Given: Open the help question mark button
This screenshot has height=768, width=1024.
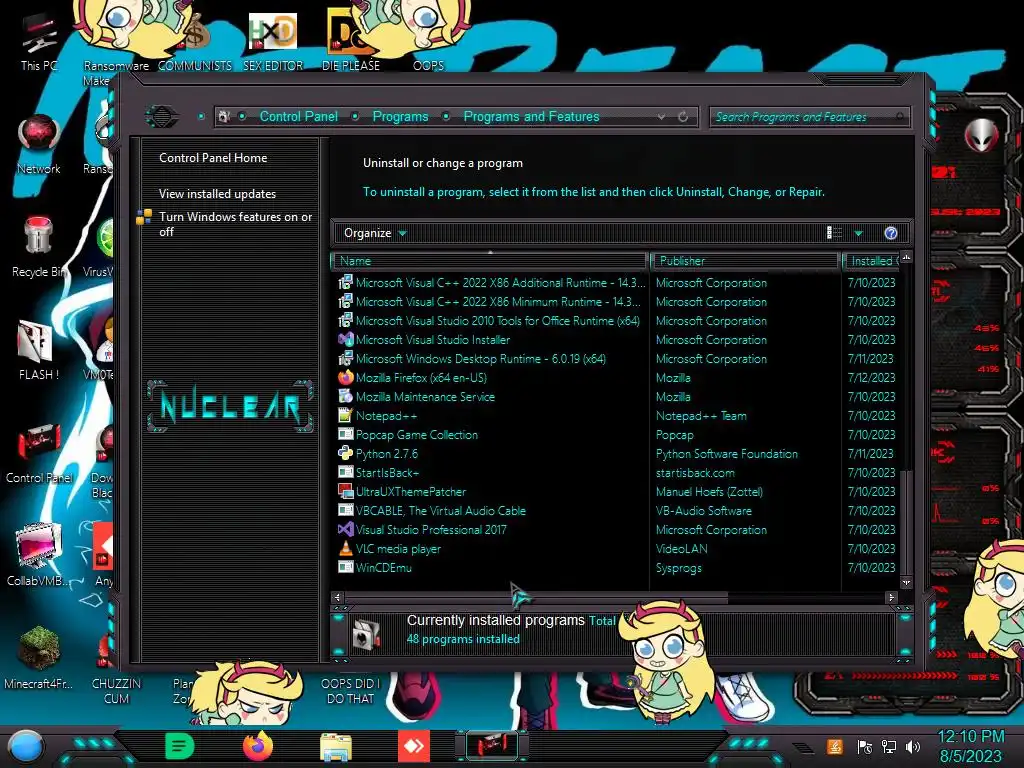Looking at the screenshot, I should click(891, 233).
